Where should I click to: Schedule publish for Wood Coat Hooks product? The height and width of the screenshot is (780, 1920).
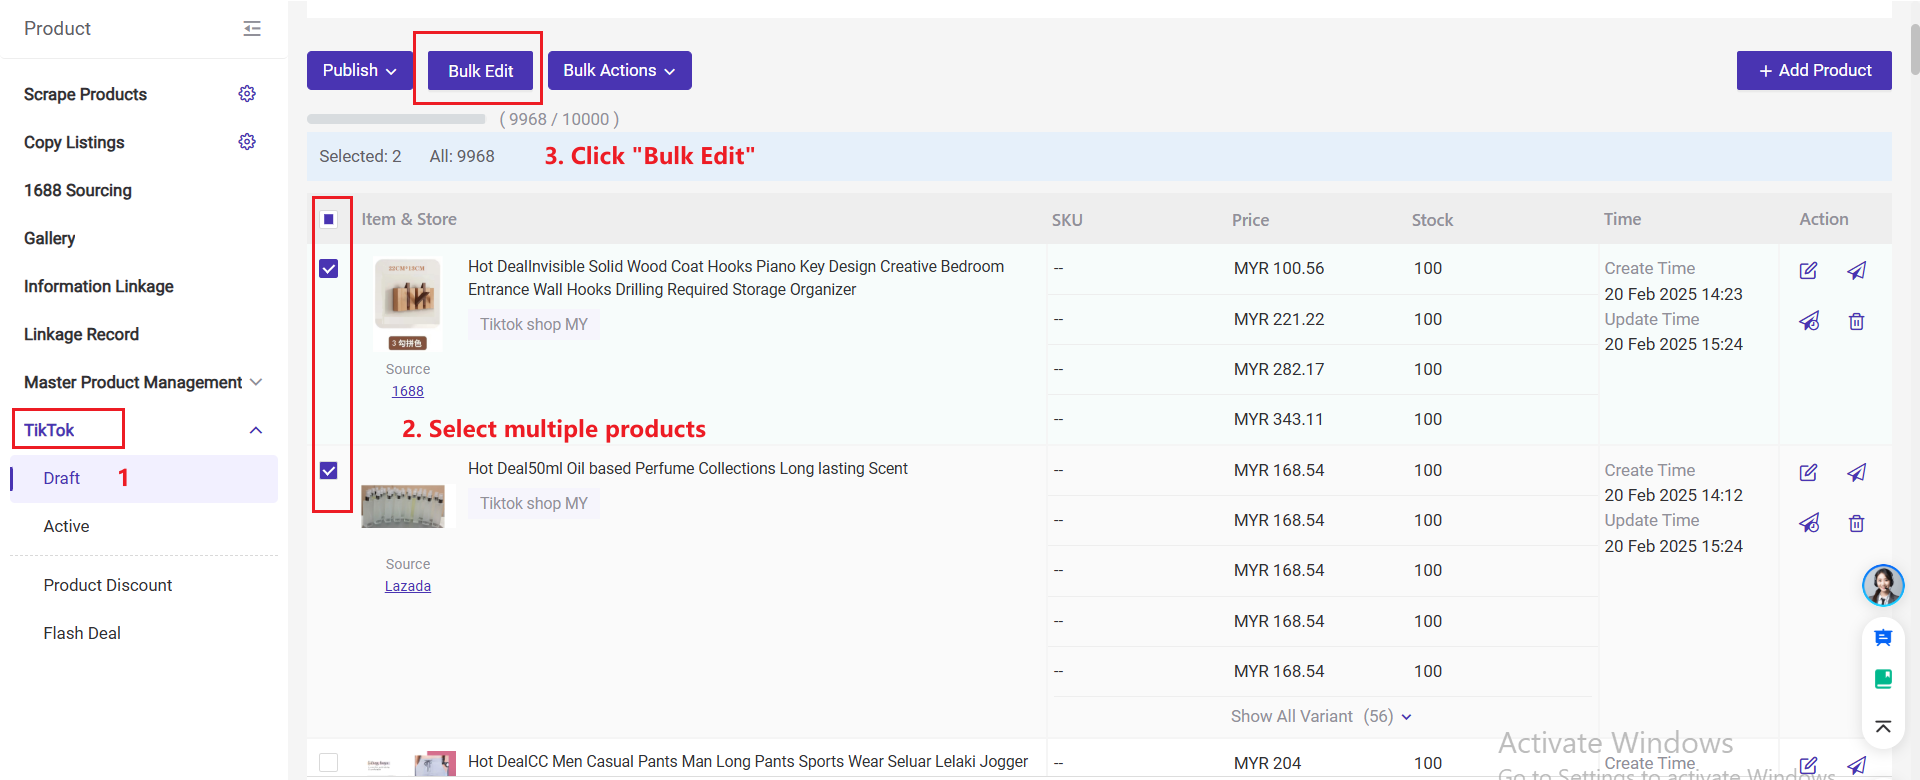(x=1809, y=321)
